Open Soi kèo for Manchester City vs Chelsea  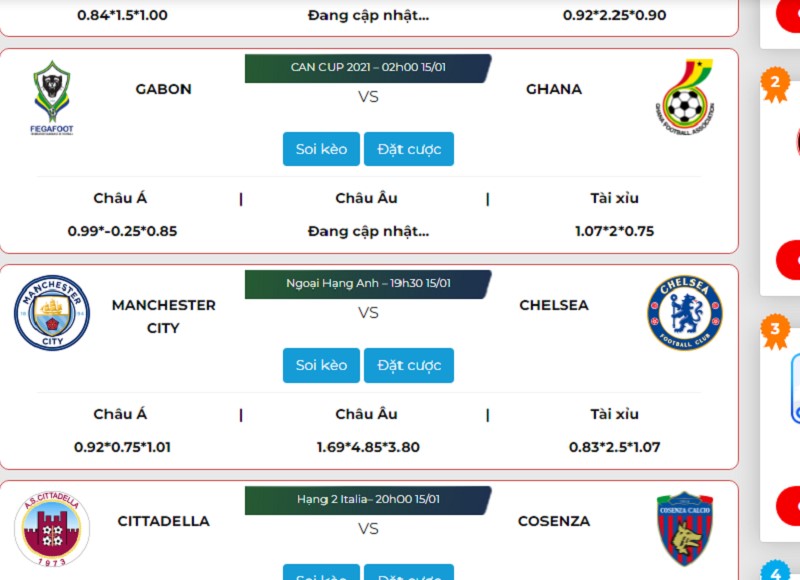click(x=321, y=365)
